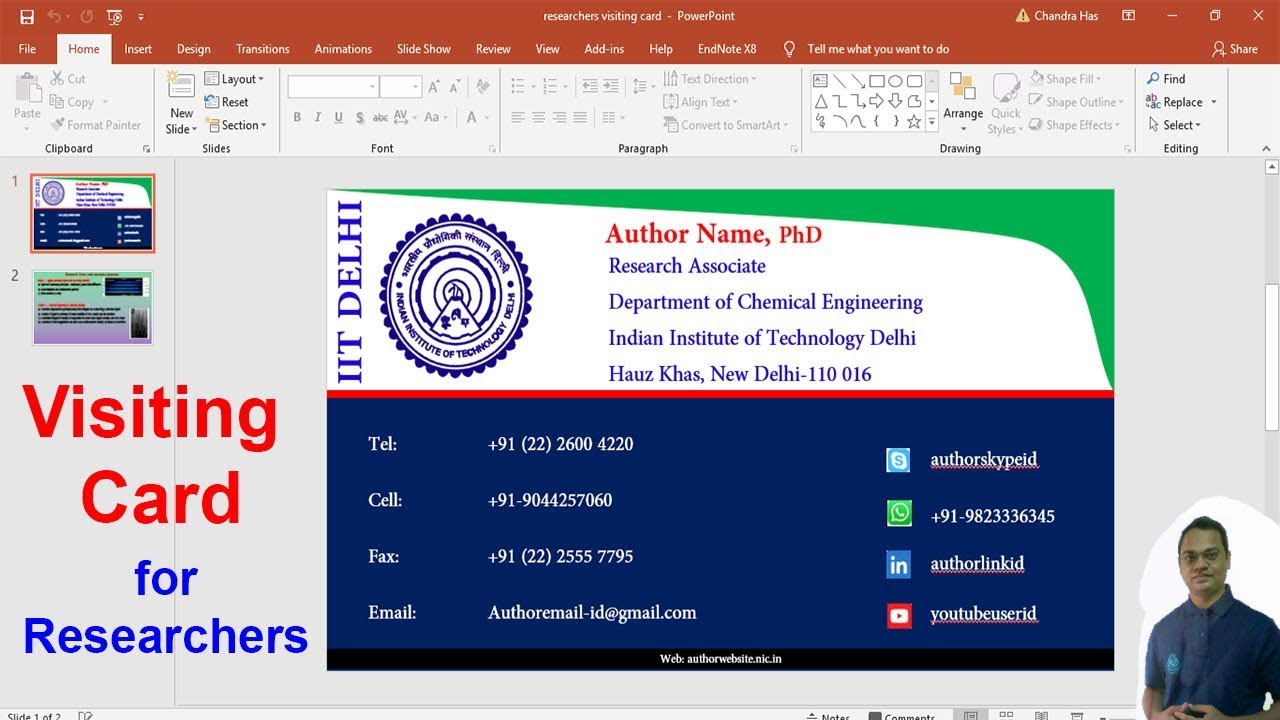1280x720 pixels.
Task: Open Quick Styles
Action: [x=1005, y=103]
